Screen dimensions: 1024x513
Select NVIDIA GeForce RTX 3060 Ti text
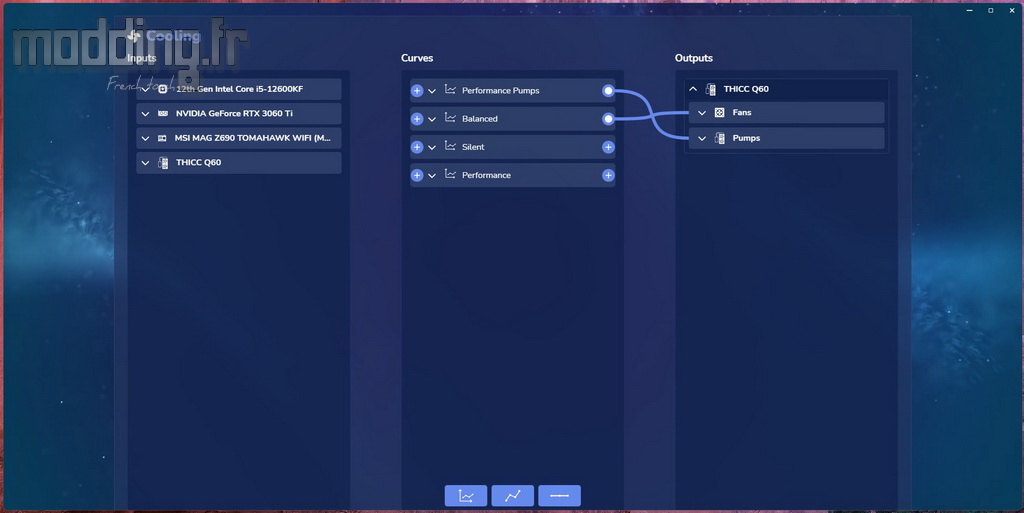pyautogui.click(x=234, y=114)
